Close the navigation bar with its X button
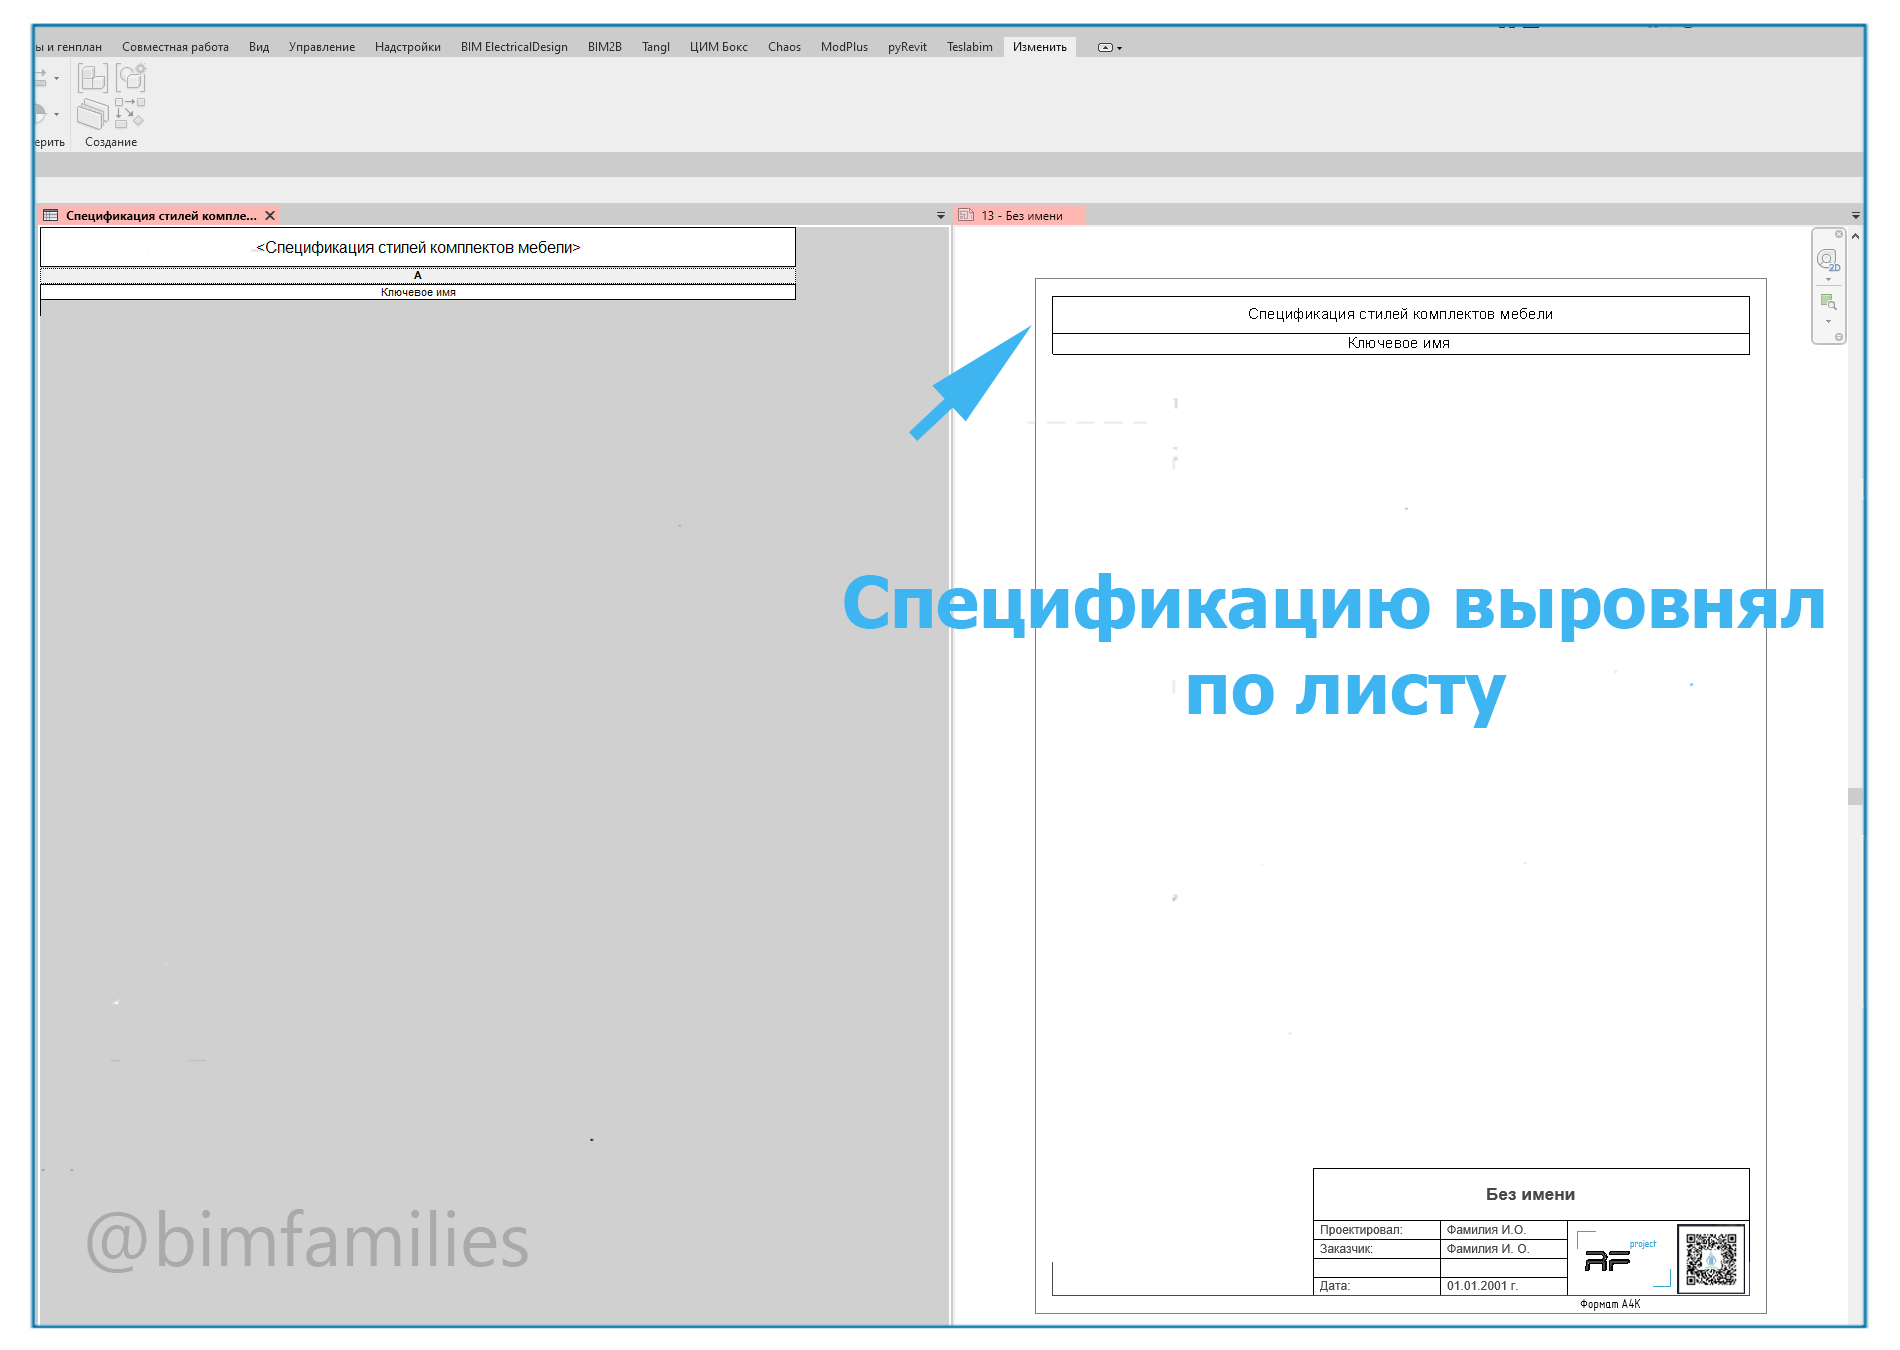 (1838, 234)
